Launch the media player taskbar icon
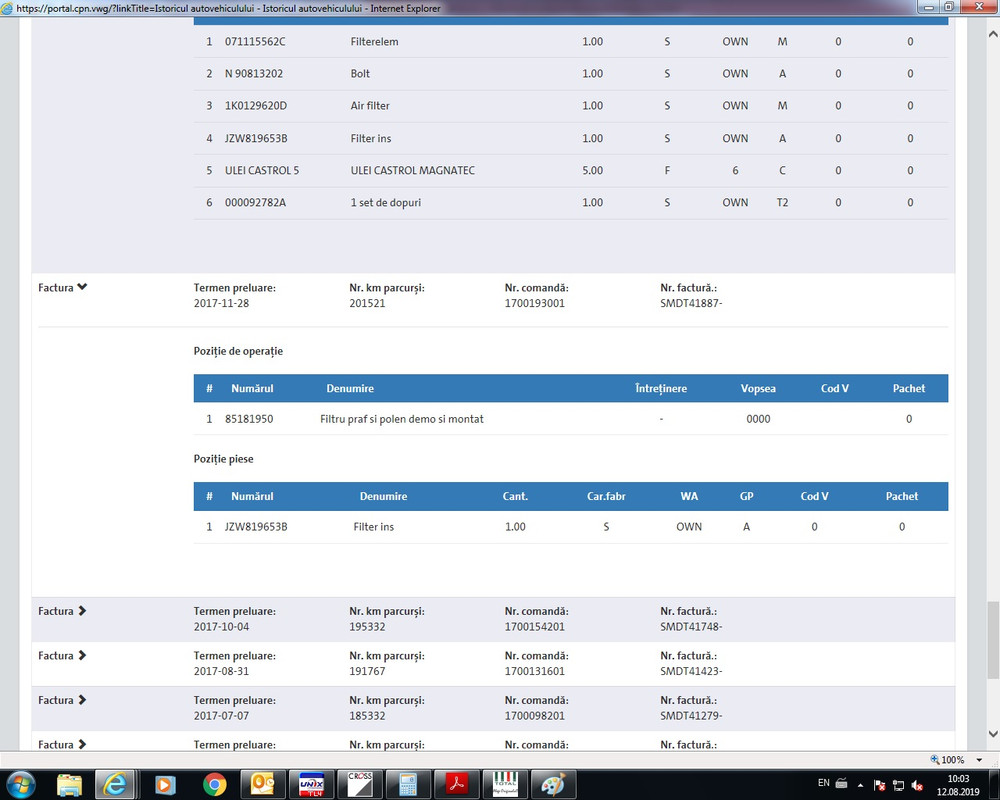Image resolution: width=1000 pixels, height=800 pixels. (165, 784)
